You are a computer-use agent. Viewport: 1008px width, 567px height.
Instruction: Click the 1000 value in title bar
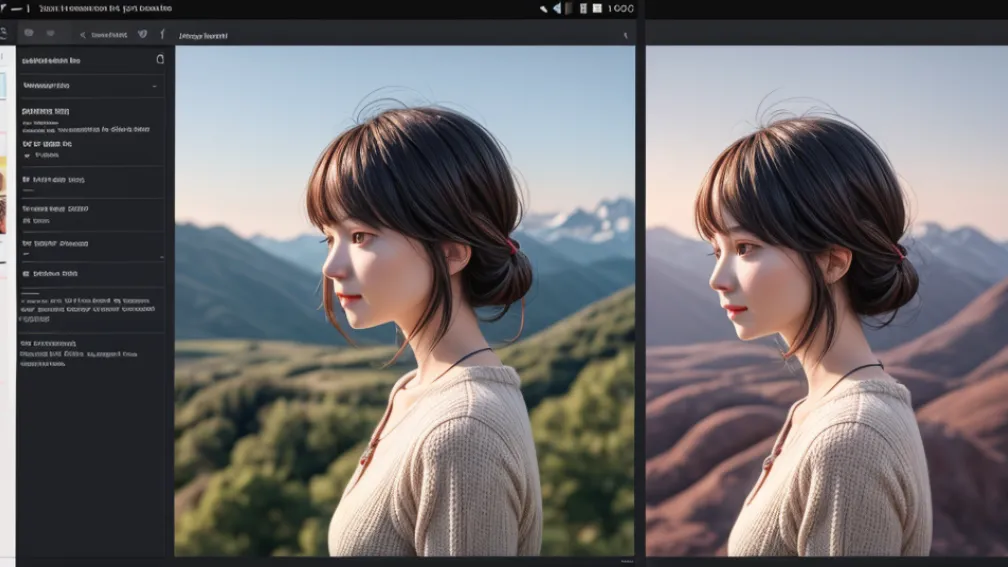pyautogui.click(x=621, y=8)
